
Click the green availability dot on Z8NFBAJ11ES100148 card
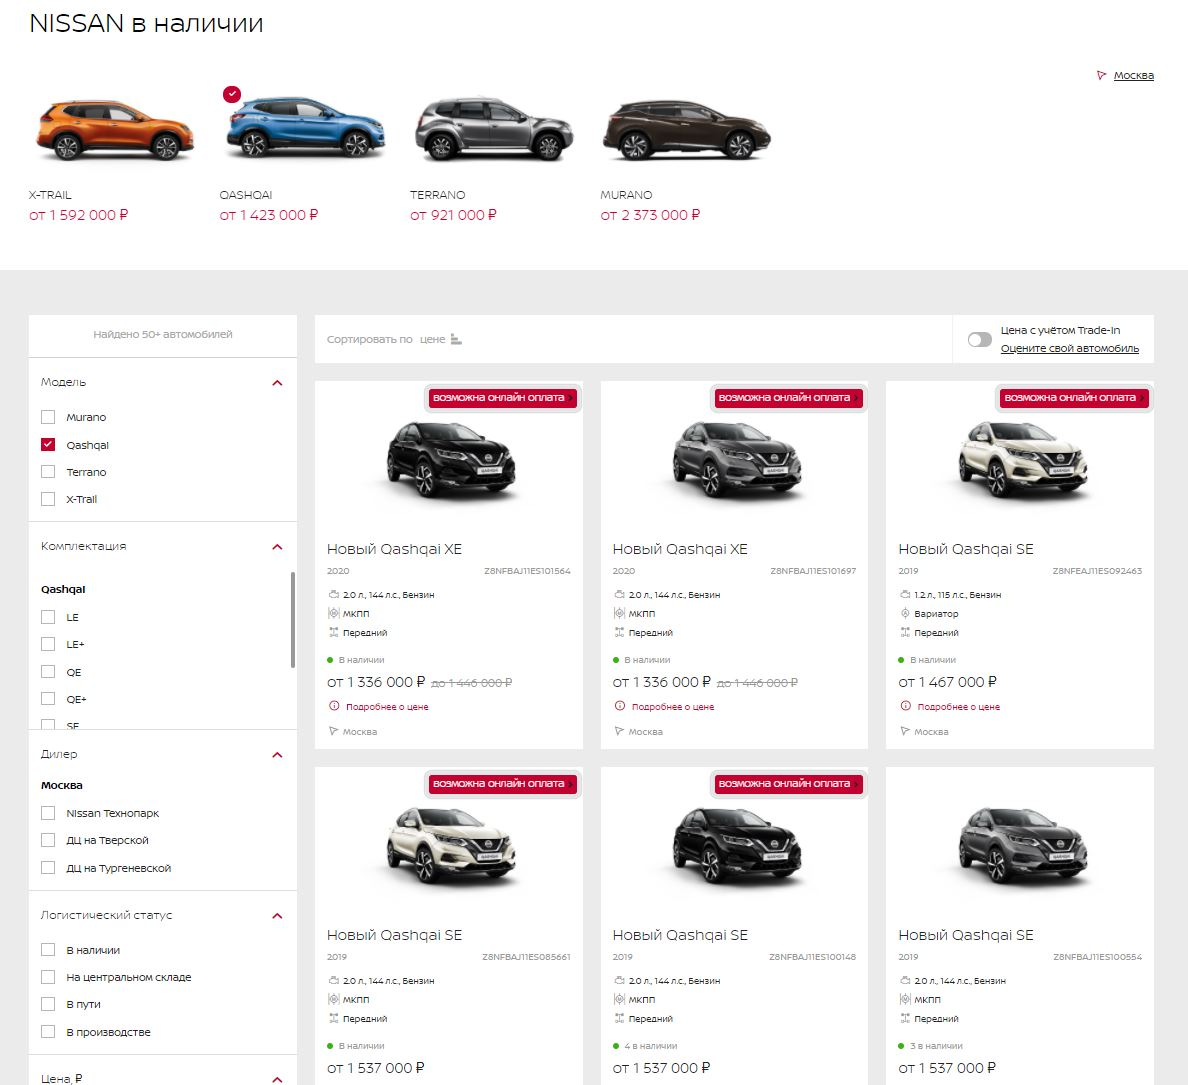tap(616, 1046)
